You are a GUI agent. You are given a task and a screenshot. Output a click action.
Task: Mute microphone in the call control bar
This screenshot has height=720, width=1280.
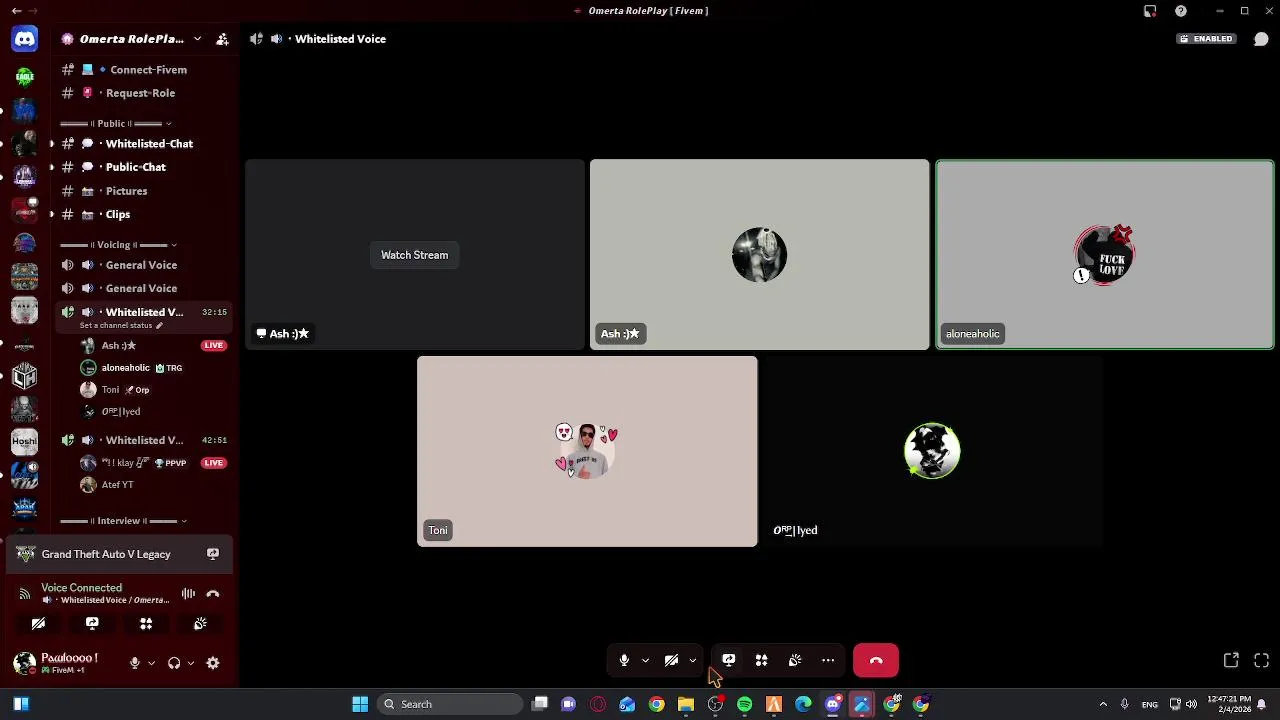(x=624, y=660)
